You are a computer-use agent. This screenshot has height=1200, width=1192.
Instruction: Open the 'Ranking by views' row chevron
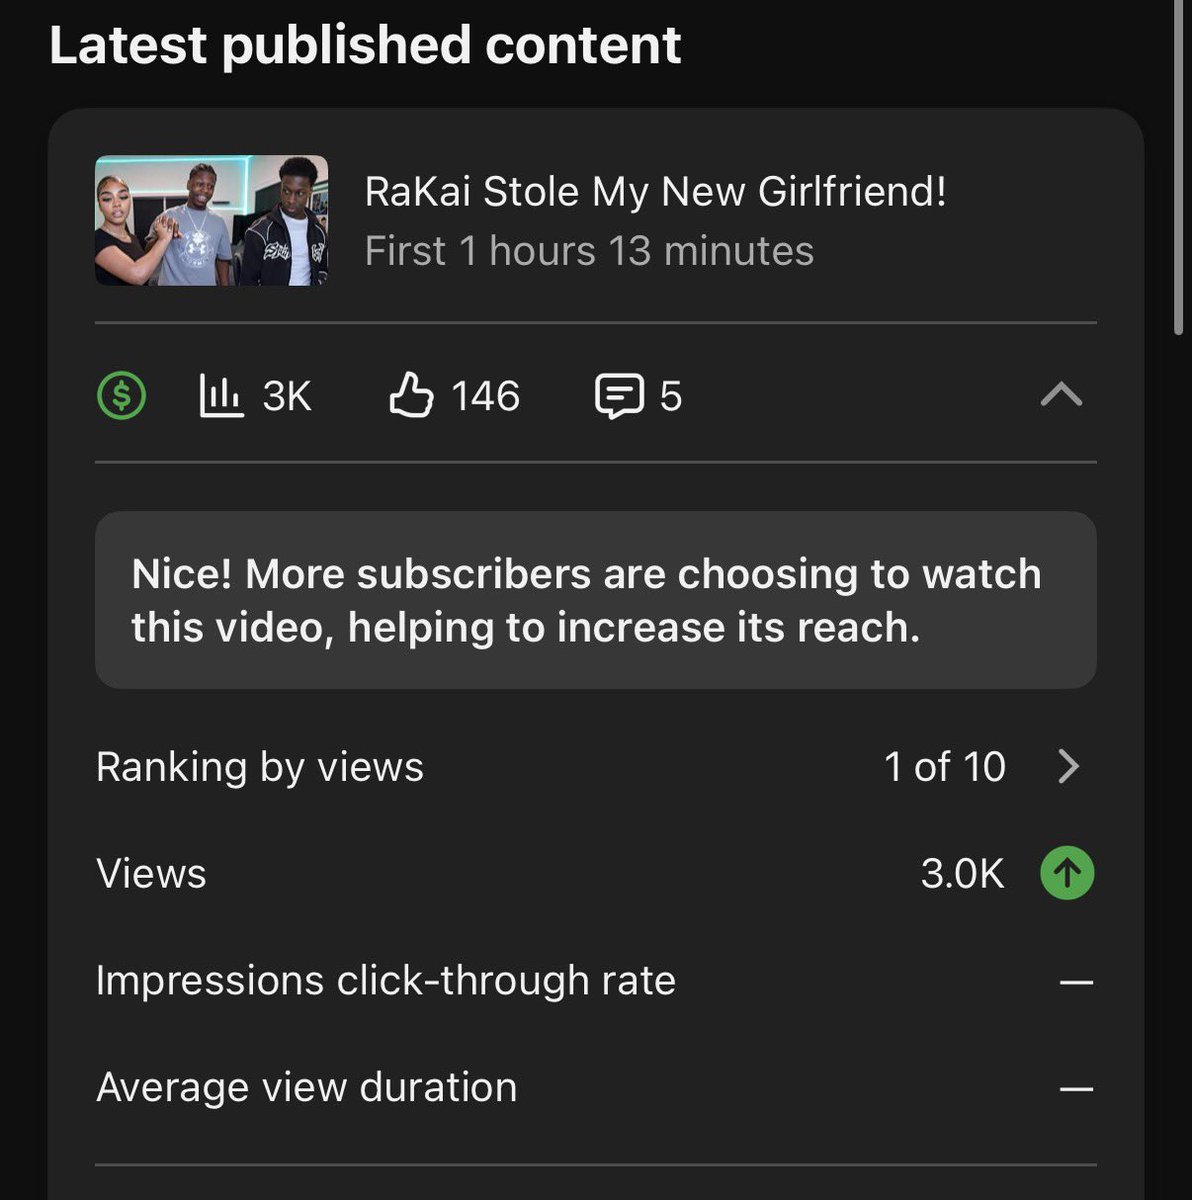pyautogui.click(x=1068, y=767)
